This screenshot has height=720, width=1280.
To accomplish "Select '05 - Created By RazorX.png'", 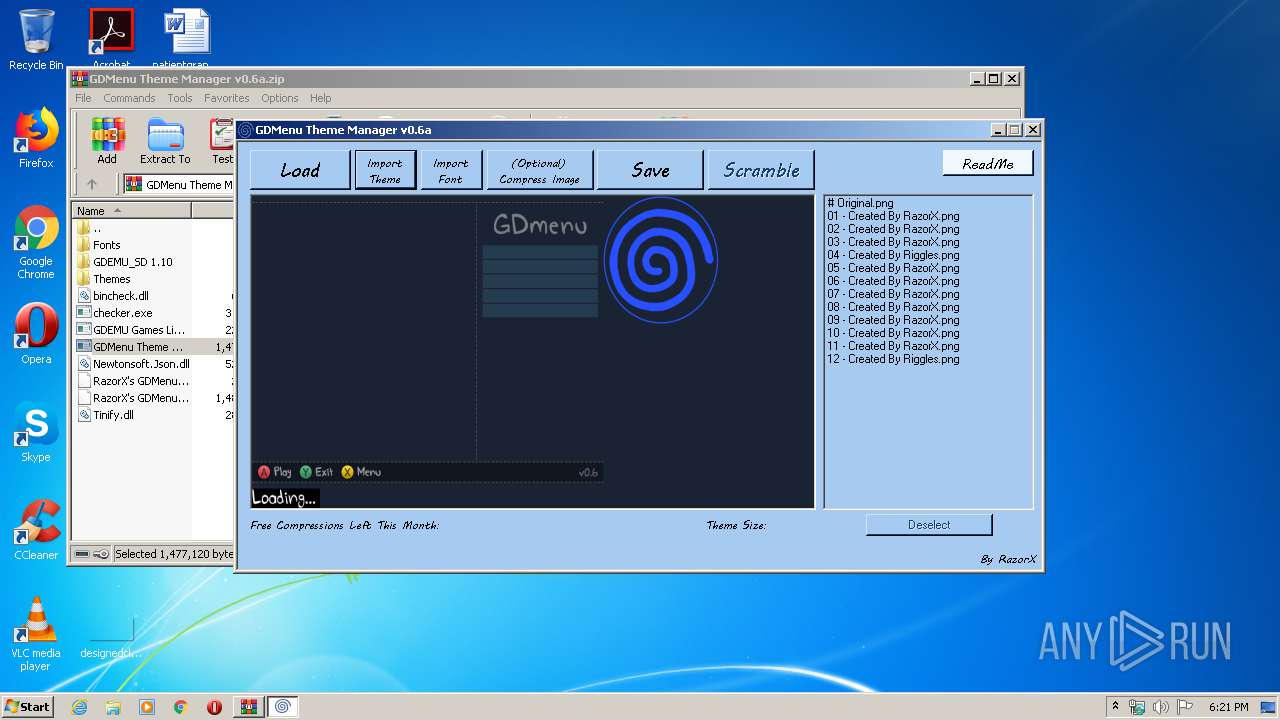I will [x=893, y=268].
